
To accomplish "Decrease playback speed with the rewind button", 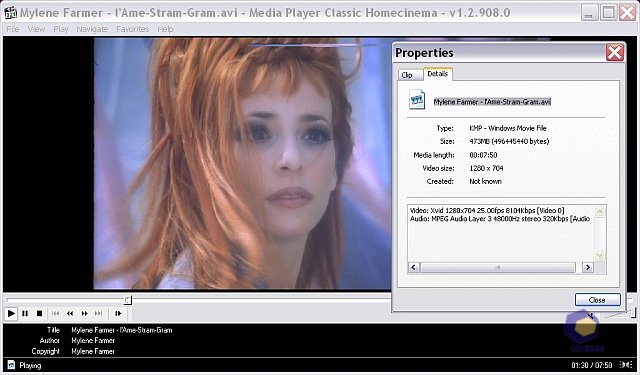I will (x=70, y=313).
